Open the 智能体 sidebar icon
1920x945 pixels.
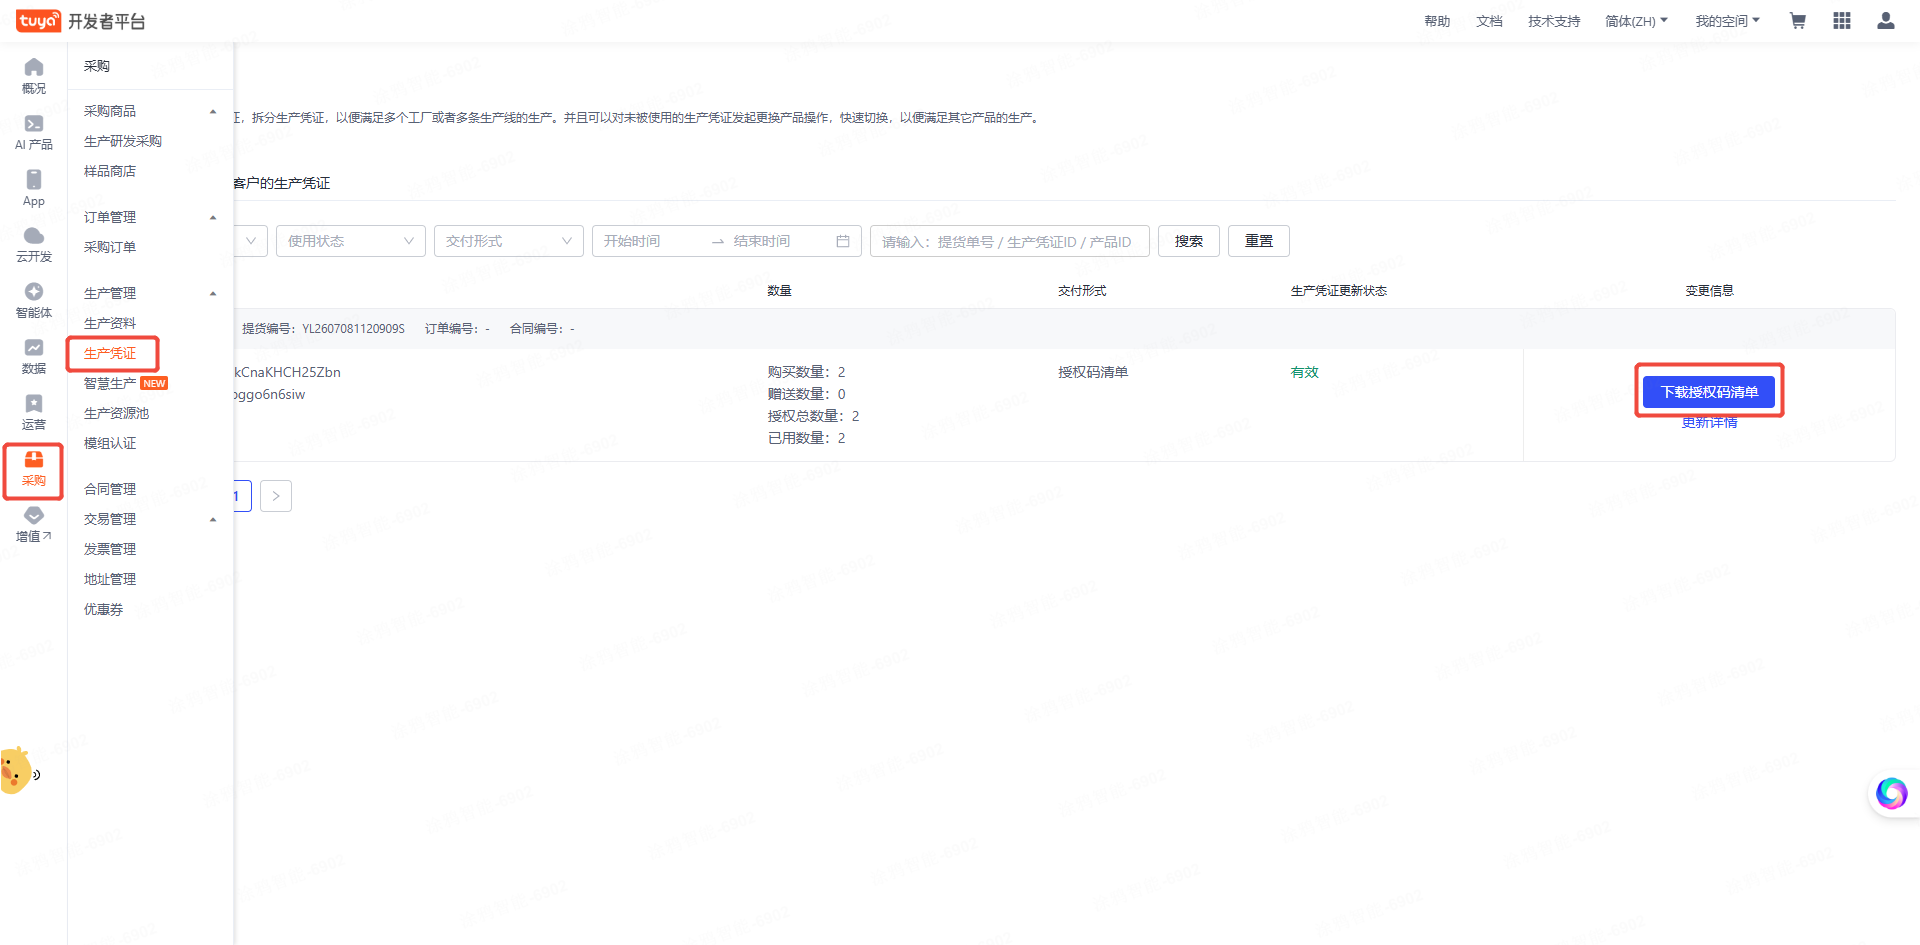[x=34, y=300]
